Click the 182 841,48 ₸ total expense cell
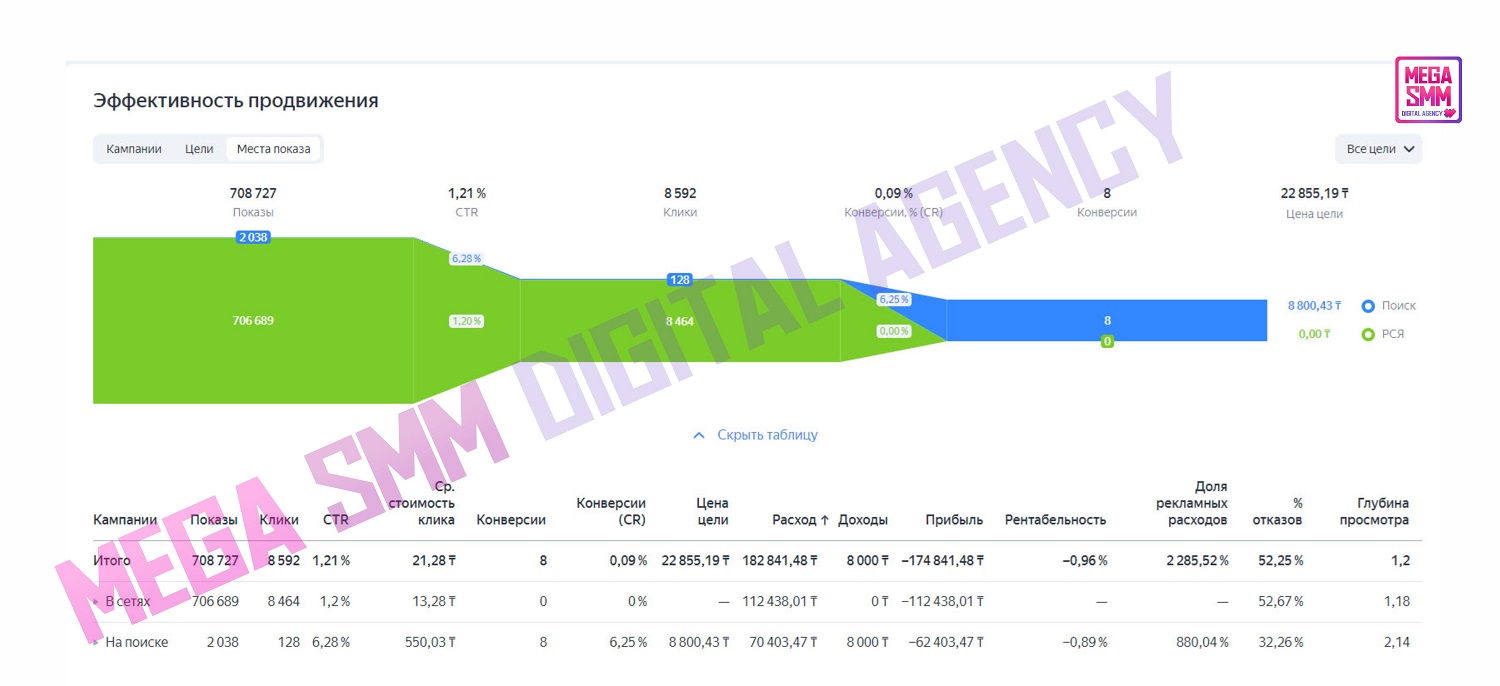Screen dimensions: 1500x686 pos(780,561)
